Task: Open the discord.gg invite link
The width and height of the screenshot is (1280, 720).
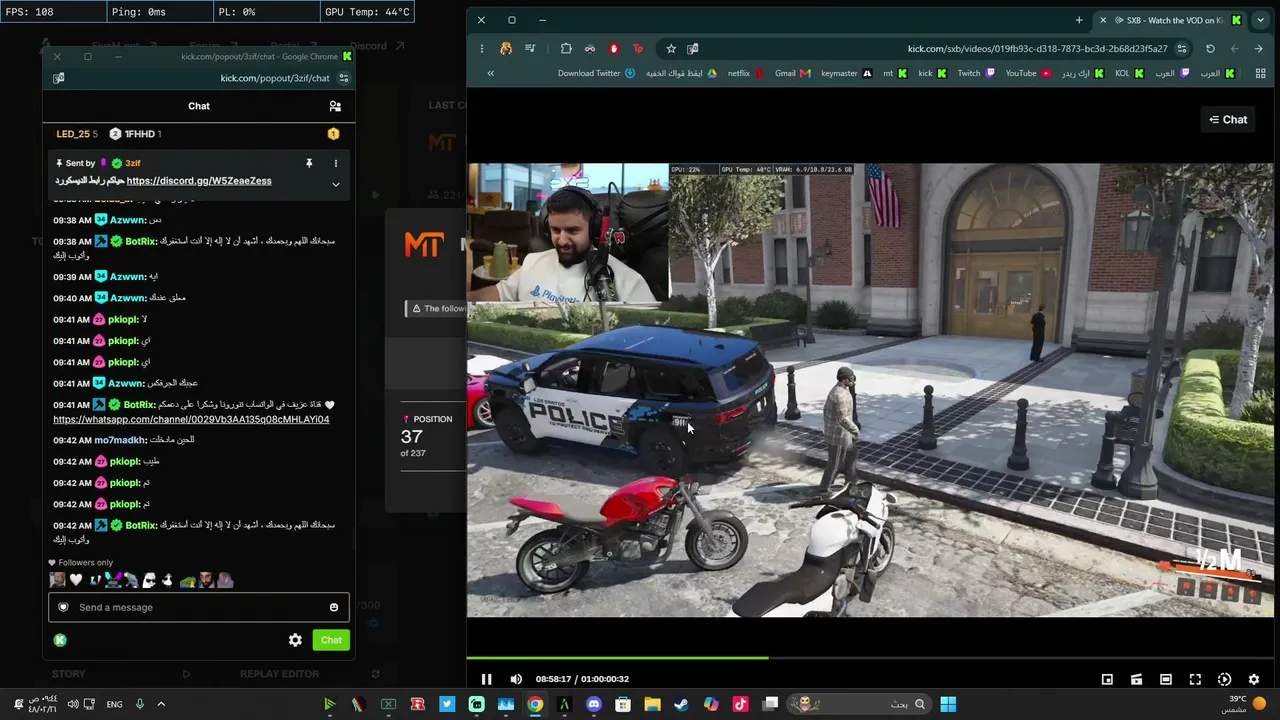Action: pos(199,181)
